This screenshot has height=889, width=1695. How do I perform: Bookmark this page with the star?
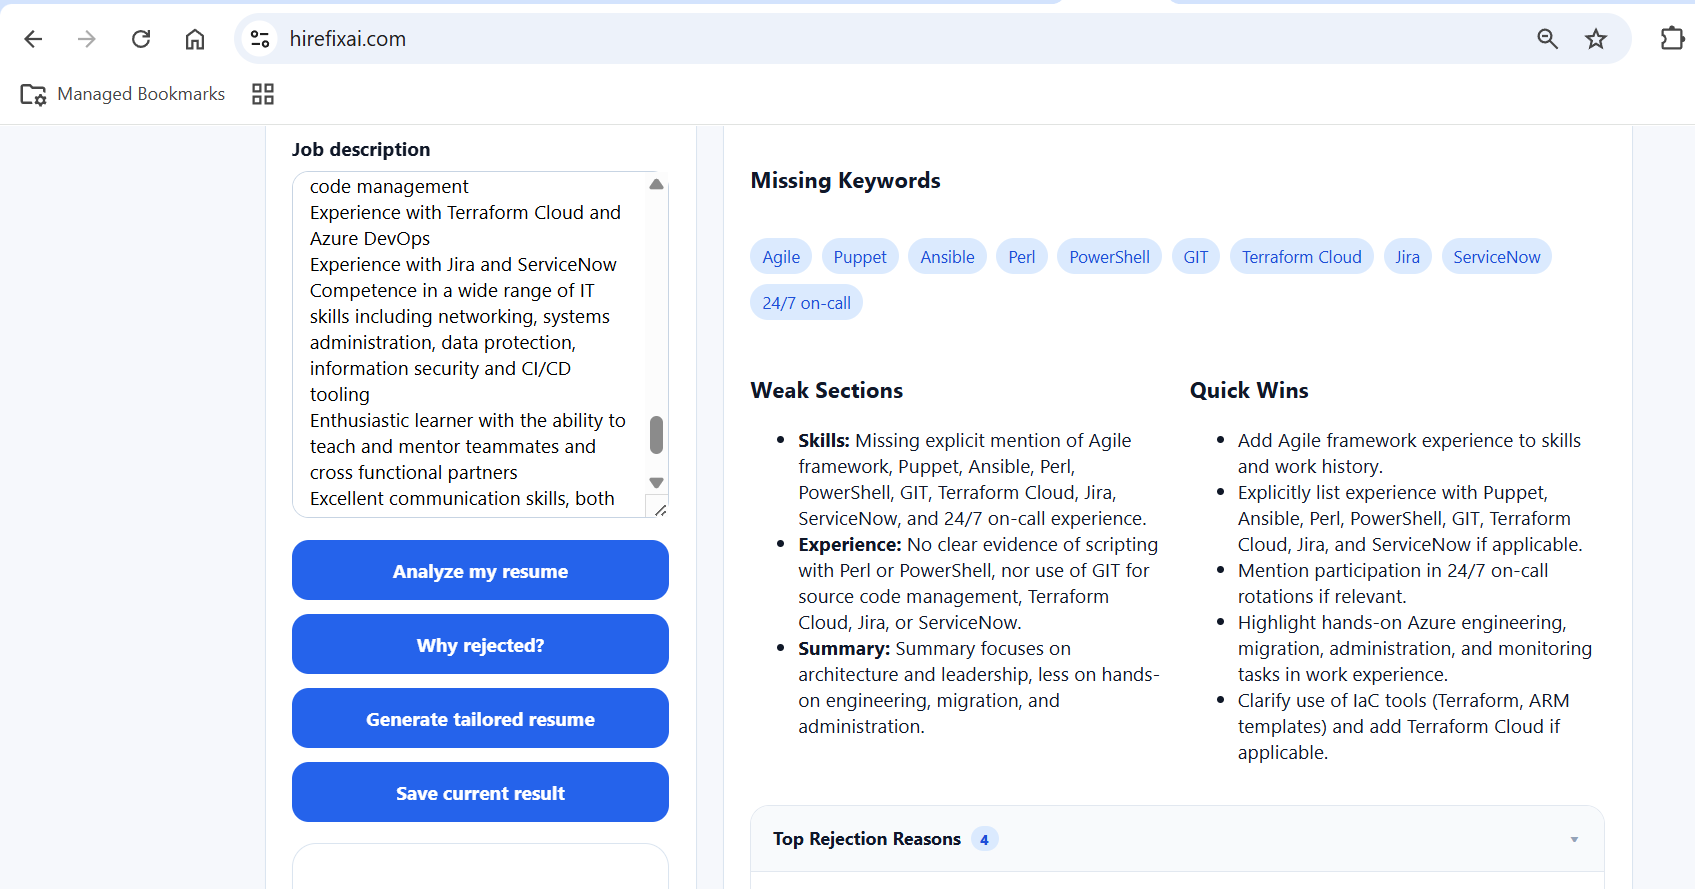click(x=1596, y=39)
